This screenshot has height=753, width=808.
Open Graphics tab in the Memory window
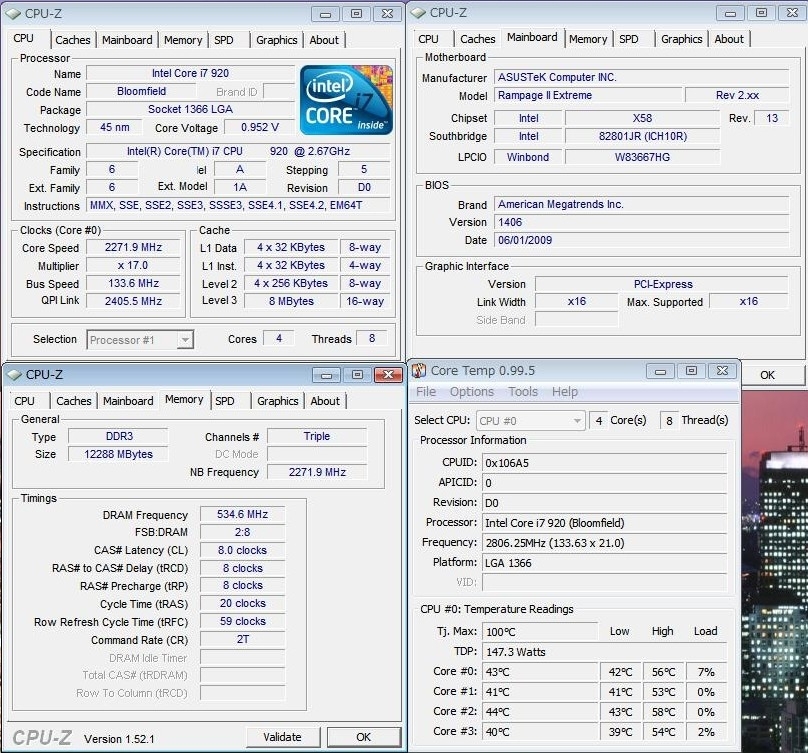point(277,401)
